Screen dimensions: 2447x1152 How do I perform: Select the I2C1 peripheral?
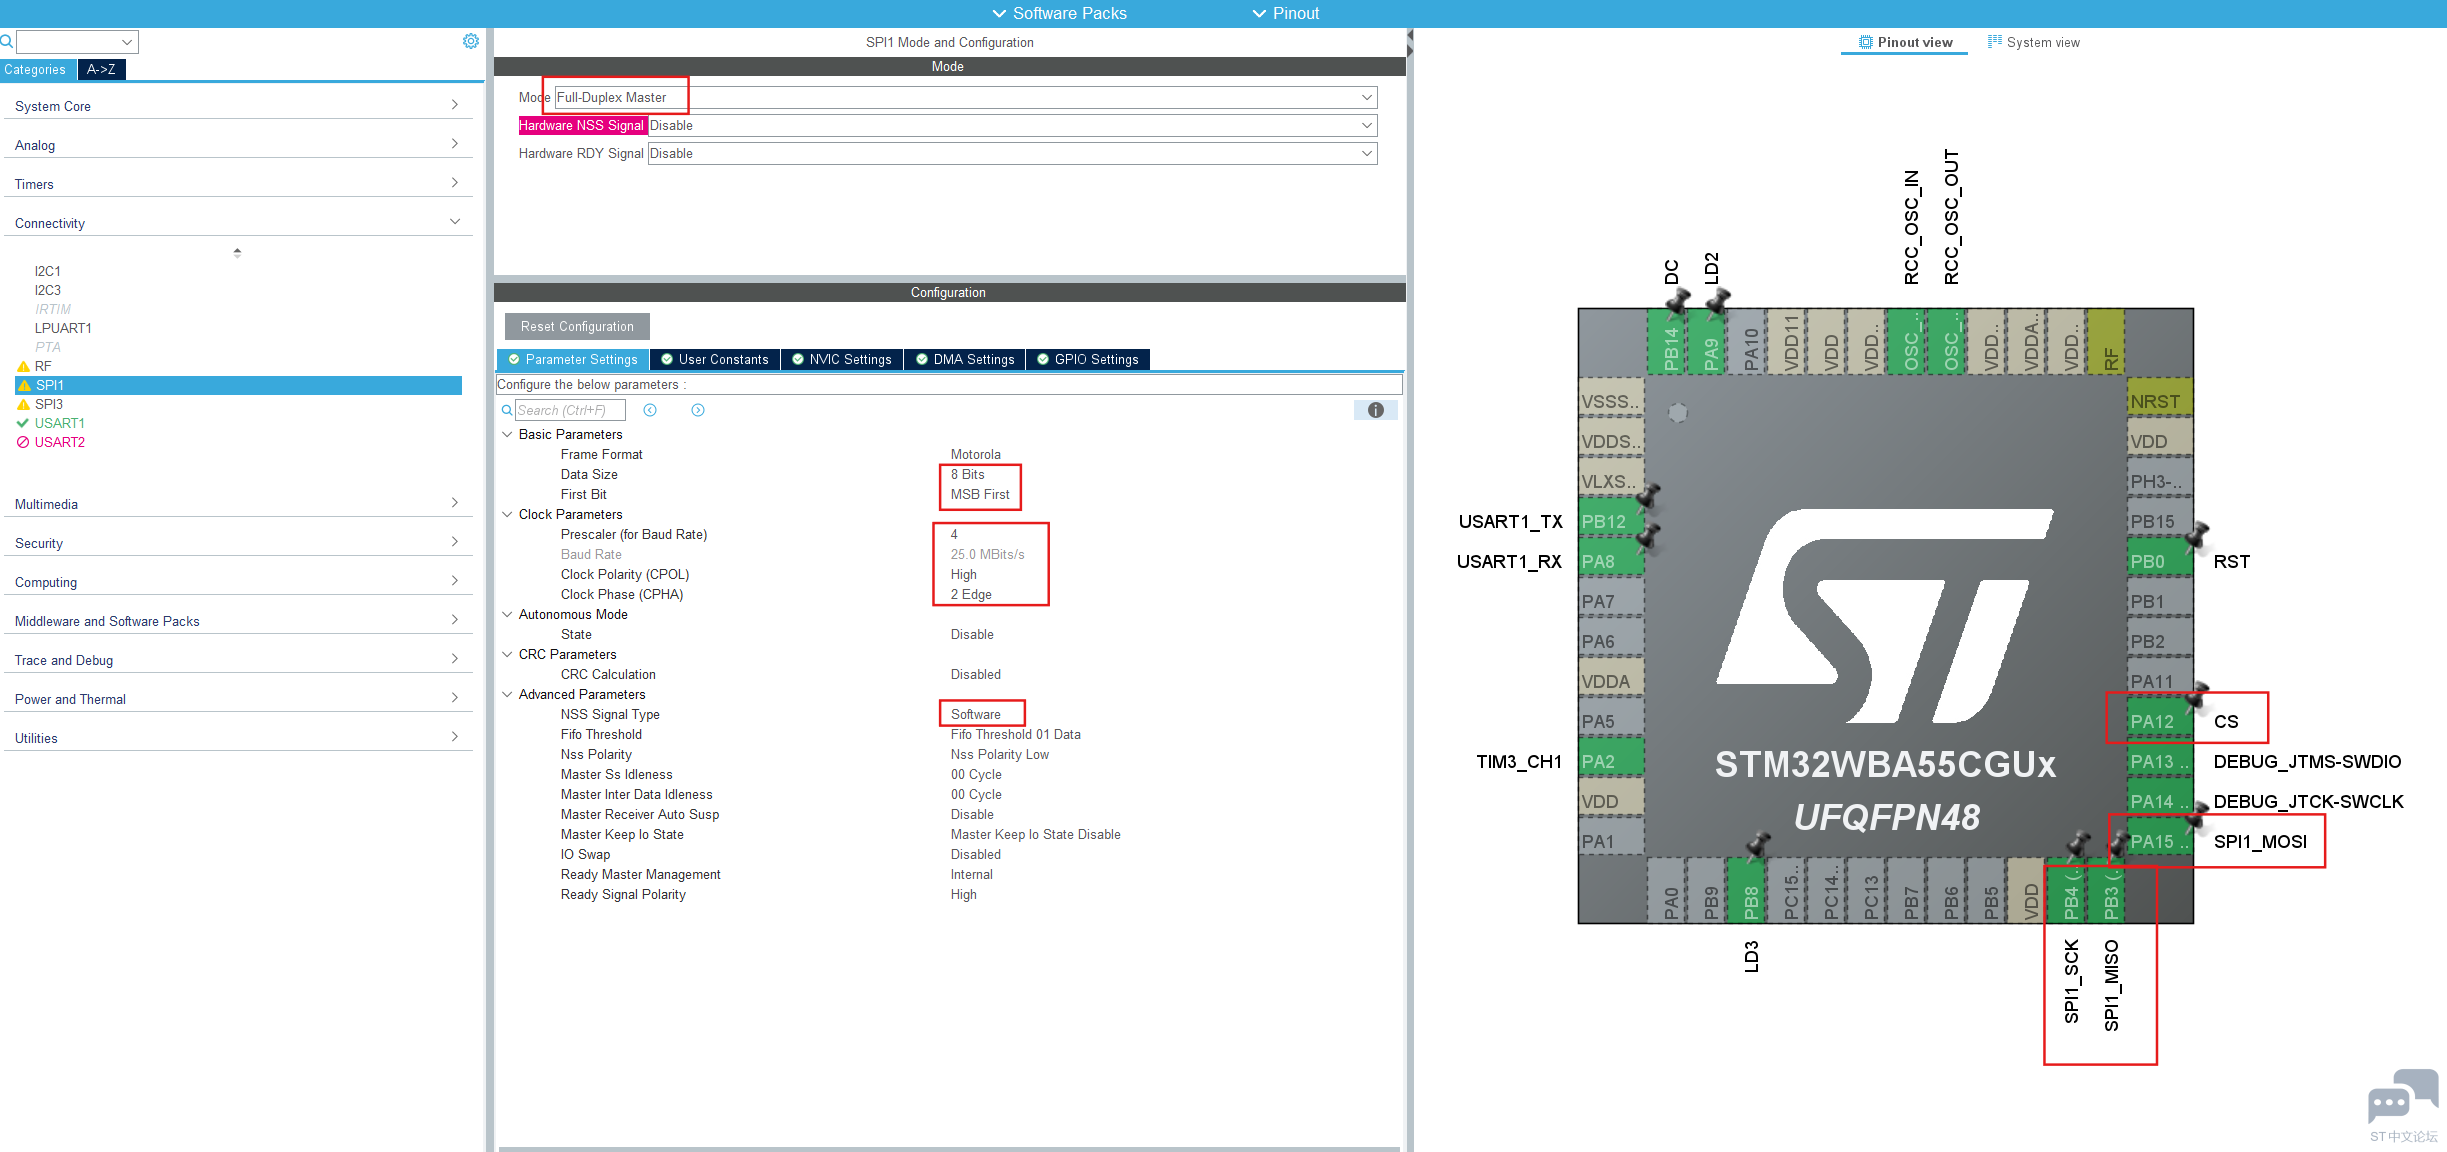(x=47, y=271)
